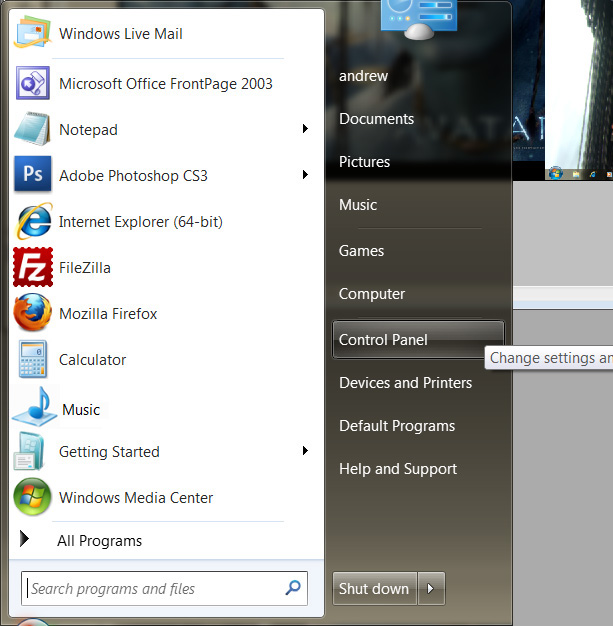
Task: Open Default Programs
Action: [x=397, y=426]
